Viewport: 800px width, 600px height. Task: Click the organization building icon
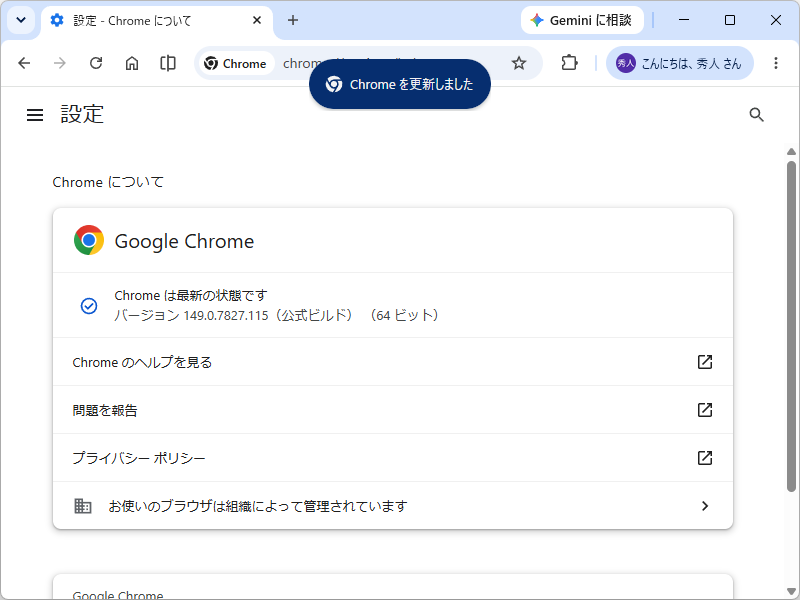tap(83, 506)
